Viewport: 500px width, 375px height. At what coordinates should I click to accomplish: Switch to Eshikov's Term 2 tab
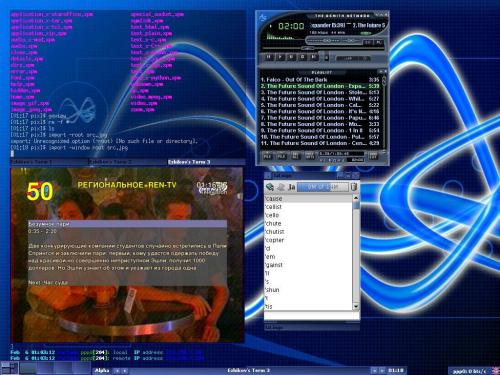(128, 162)
